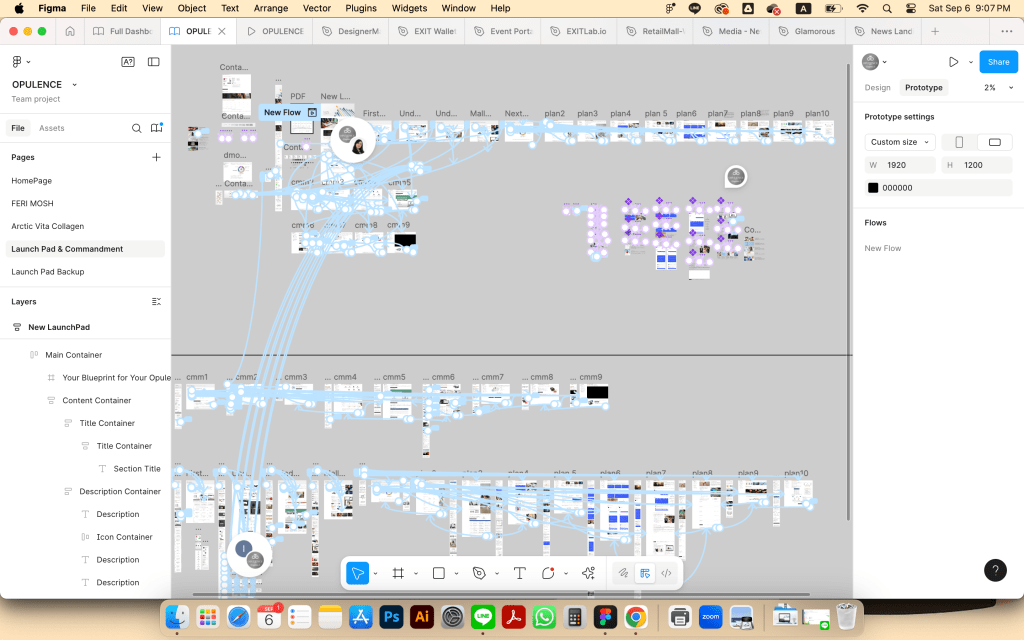Image resolution: width=1024 pixels, height=640 pixels.
Task: Switch to the Design tab
Action: coord(877,88)
